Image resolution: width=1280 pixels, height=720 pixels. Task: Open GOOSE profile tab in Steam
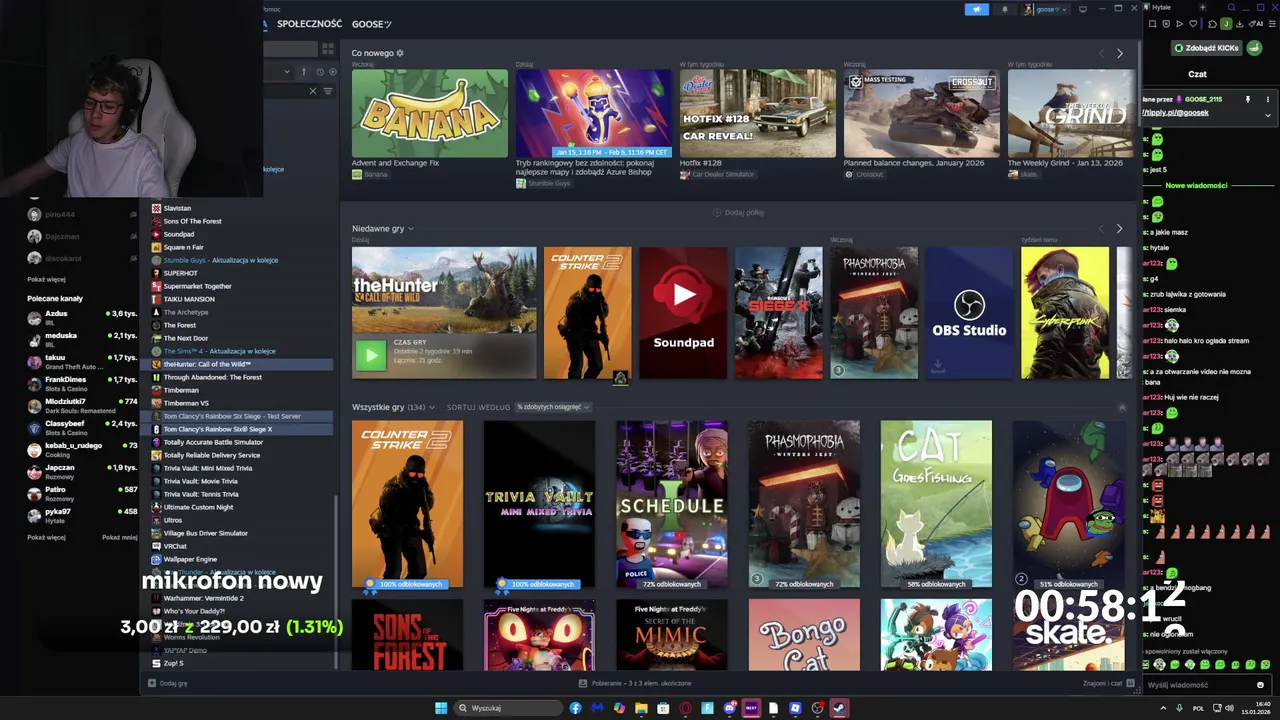click(x=371, y=24)
